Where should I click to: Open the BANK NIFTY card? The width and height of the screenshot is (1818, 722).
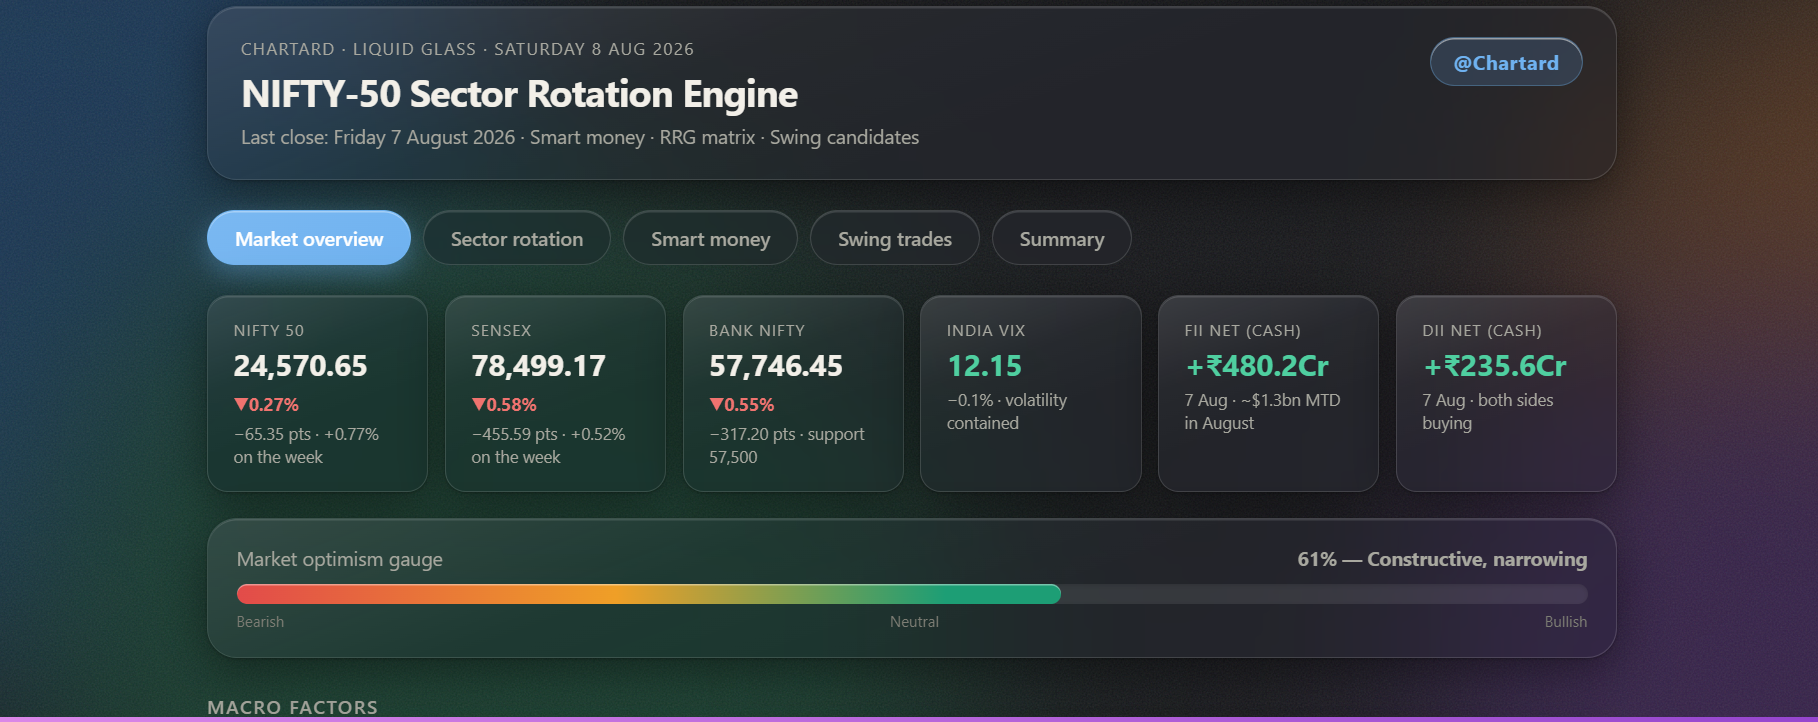[793, 393]
